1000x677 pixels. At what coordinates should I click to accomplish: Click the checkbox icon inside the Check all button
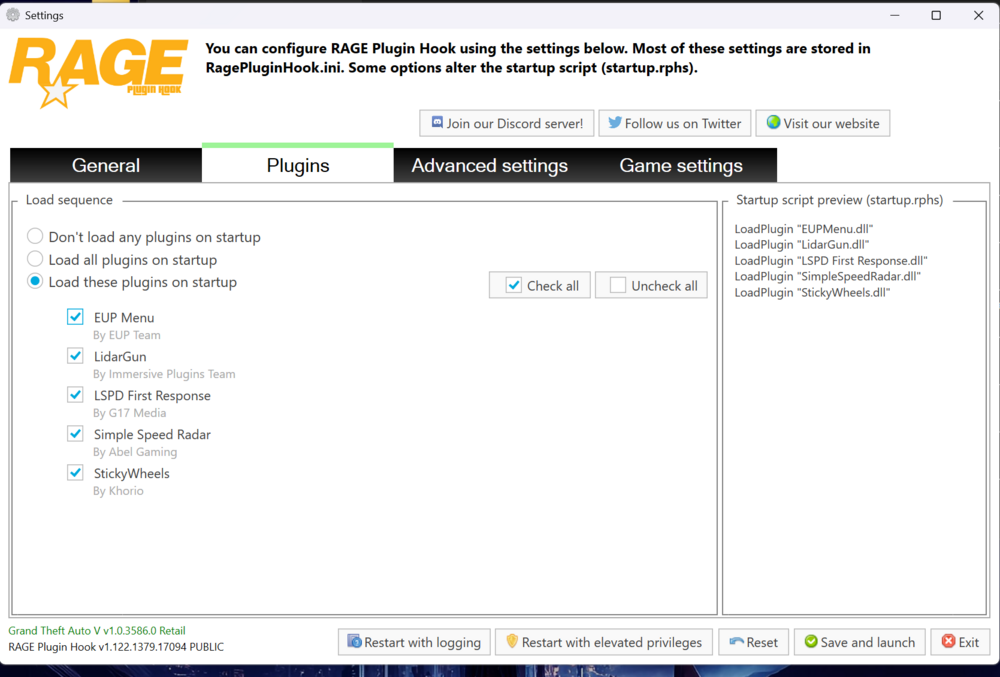[513, 285]
